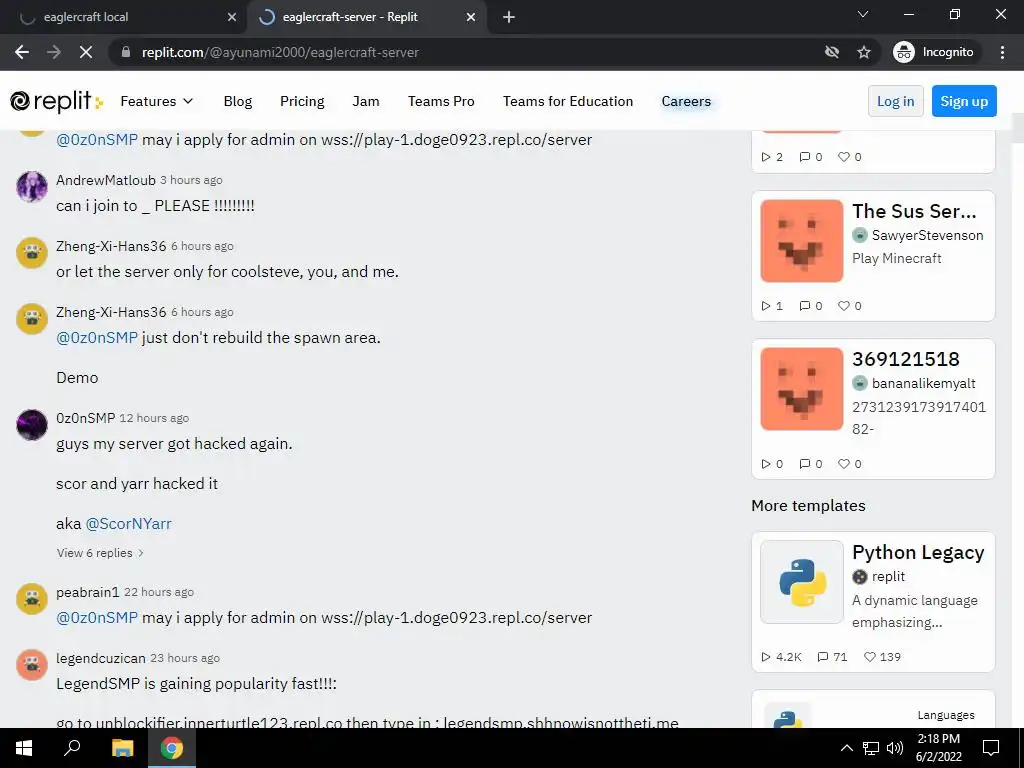The height and width of the screenshot is (768, 1024).
Task: Click peabrain1's avatar
Action: pyautogui.click(x=31, y=599)
